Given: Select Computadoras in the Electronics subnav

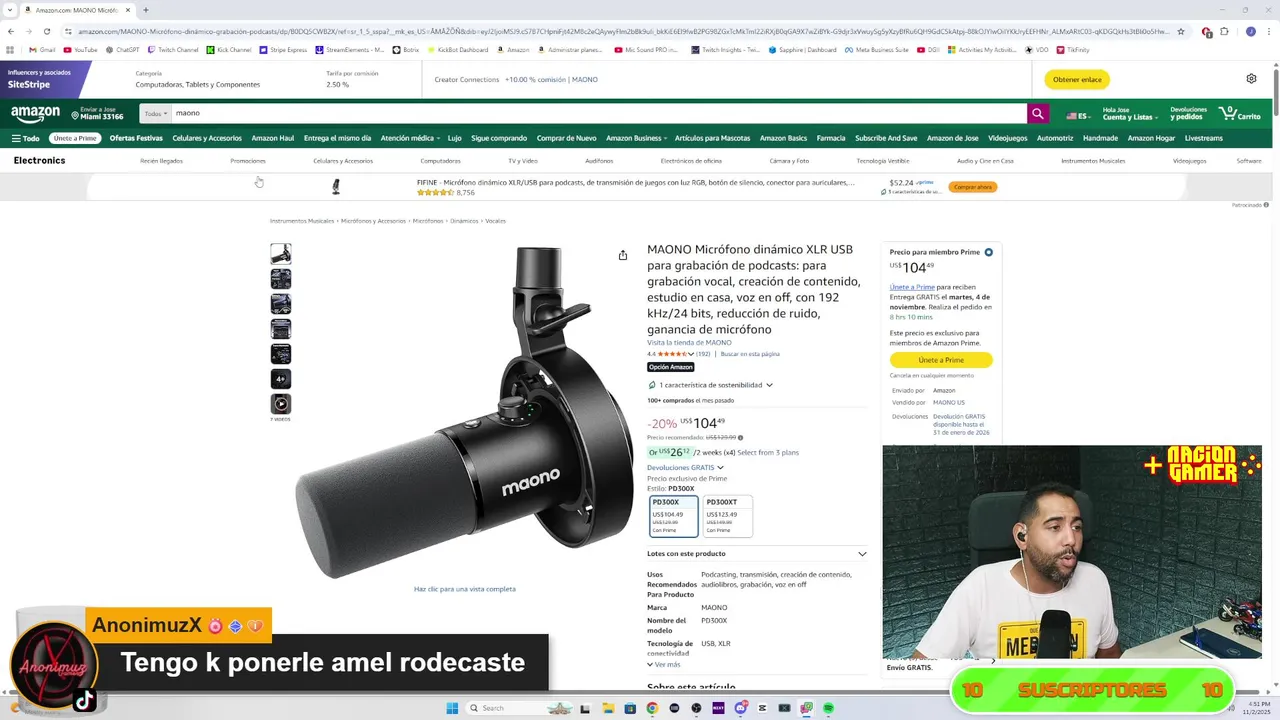Looking at the screenshot, I should point(441,161).
